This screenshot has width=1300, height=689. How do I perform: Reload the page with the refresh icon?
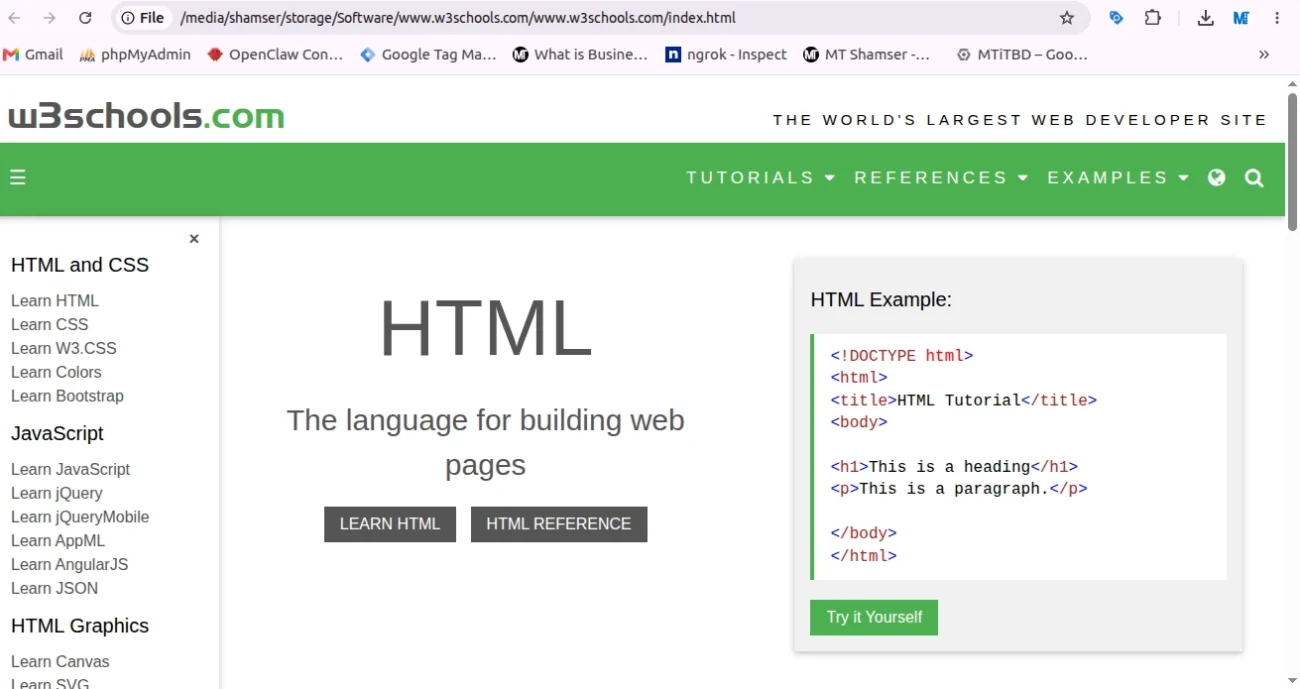click(x=85, y=18)
